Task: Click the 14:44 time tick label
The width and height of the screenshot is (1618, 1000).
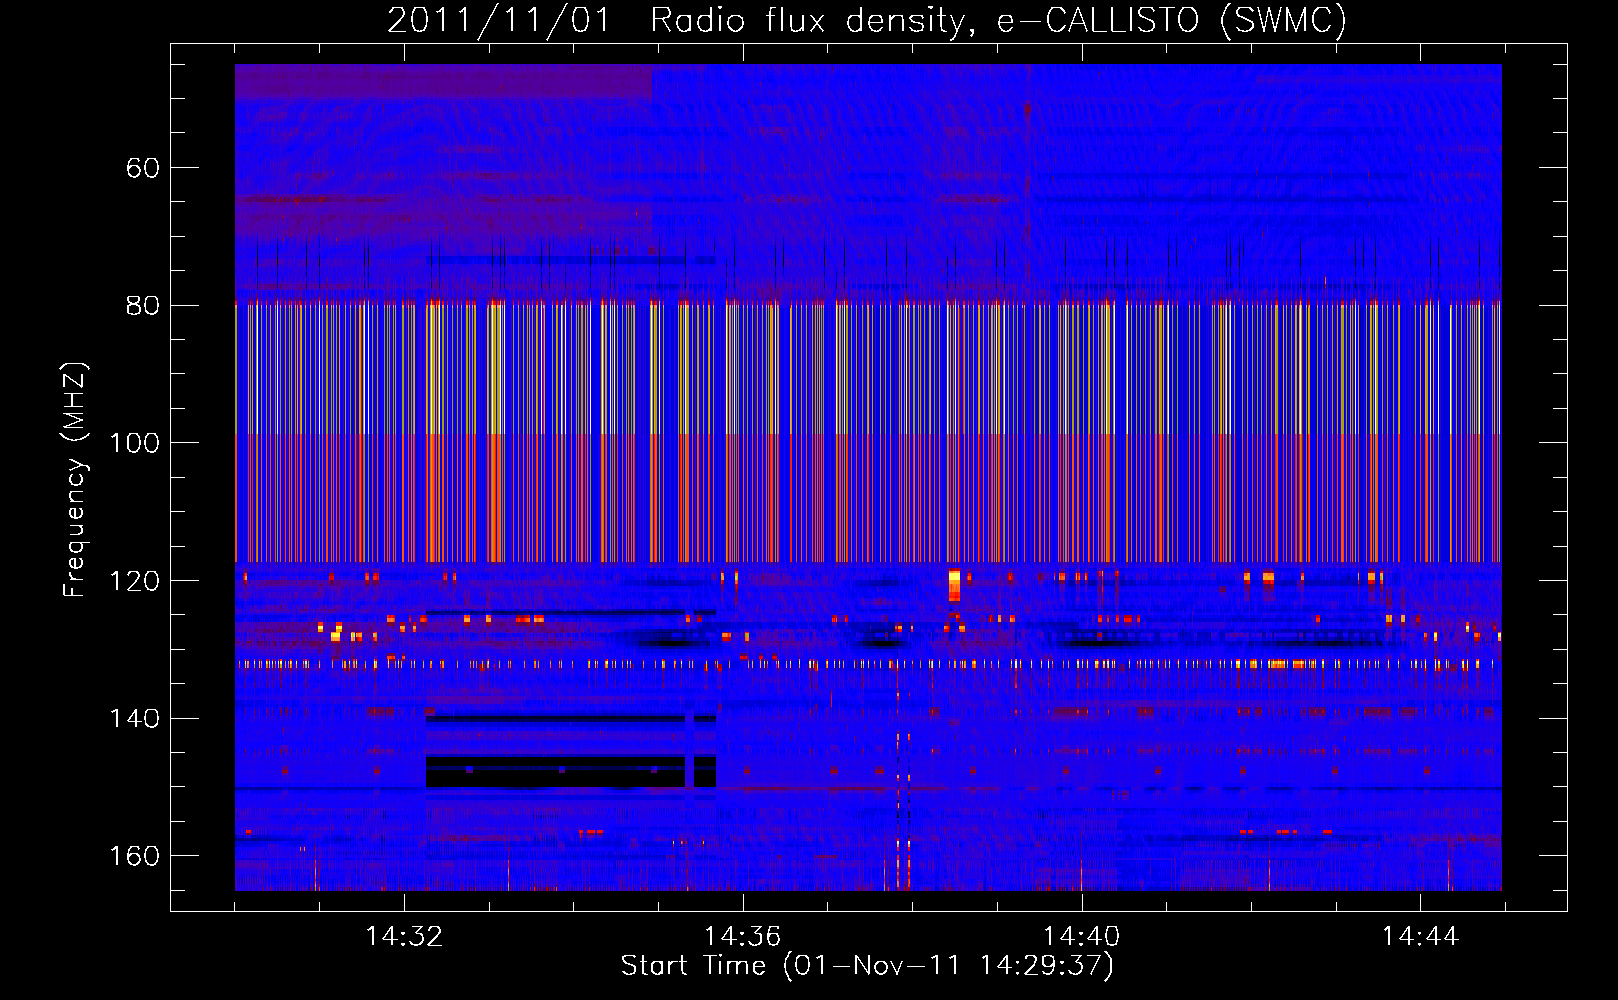Action: [1420, 937]
